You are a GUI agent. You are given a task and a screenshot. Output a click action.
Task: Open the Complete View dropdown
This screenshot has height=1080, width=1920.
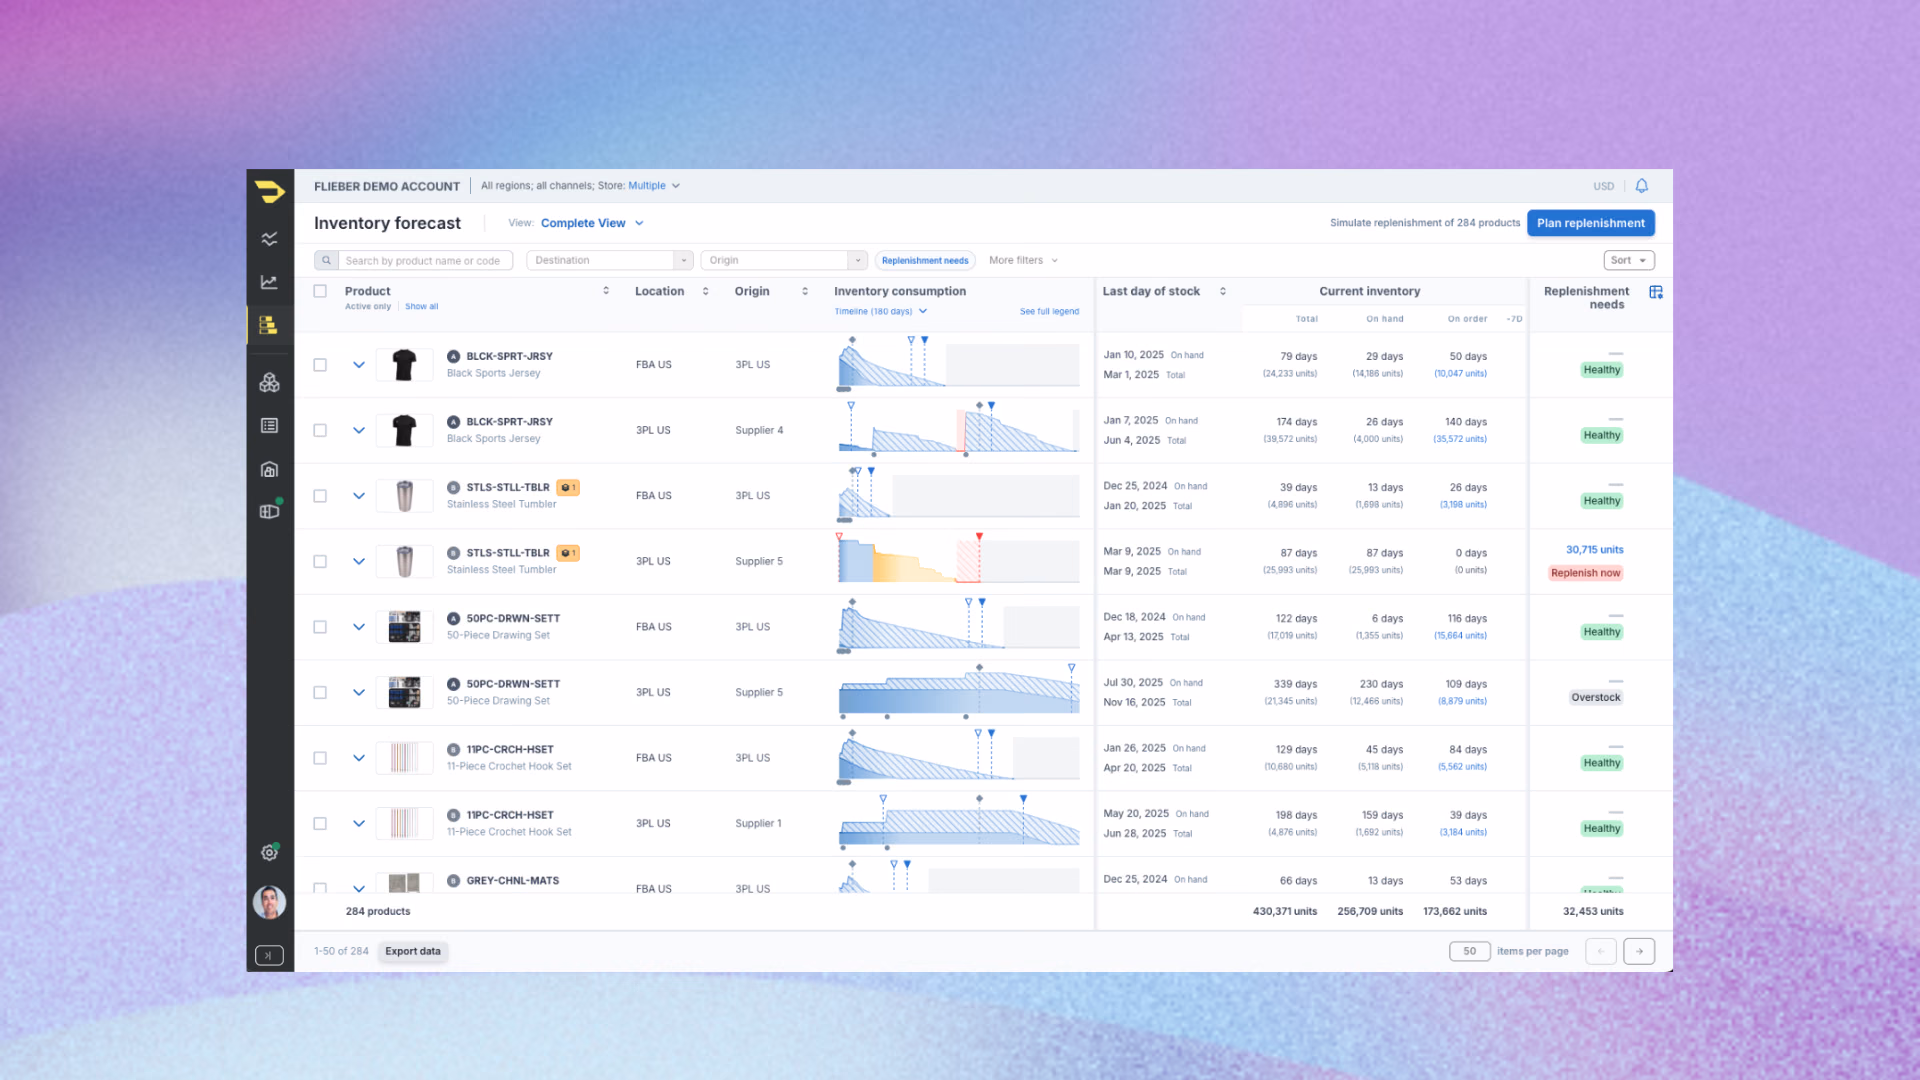click(x=592, y=223)
